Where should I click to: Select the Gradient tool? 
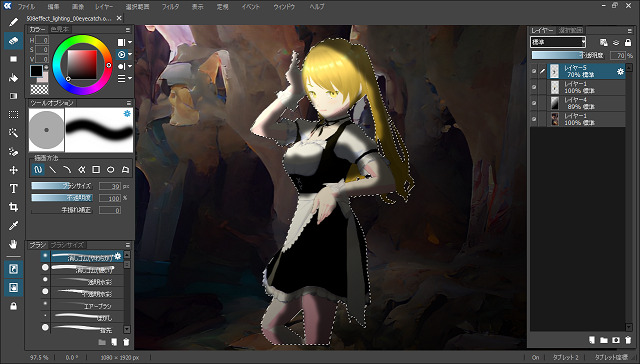tap(13, 96)
